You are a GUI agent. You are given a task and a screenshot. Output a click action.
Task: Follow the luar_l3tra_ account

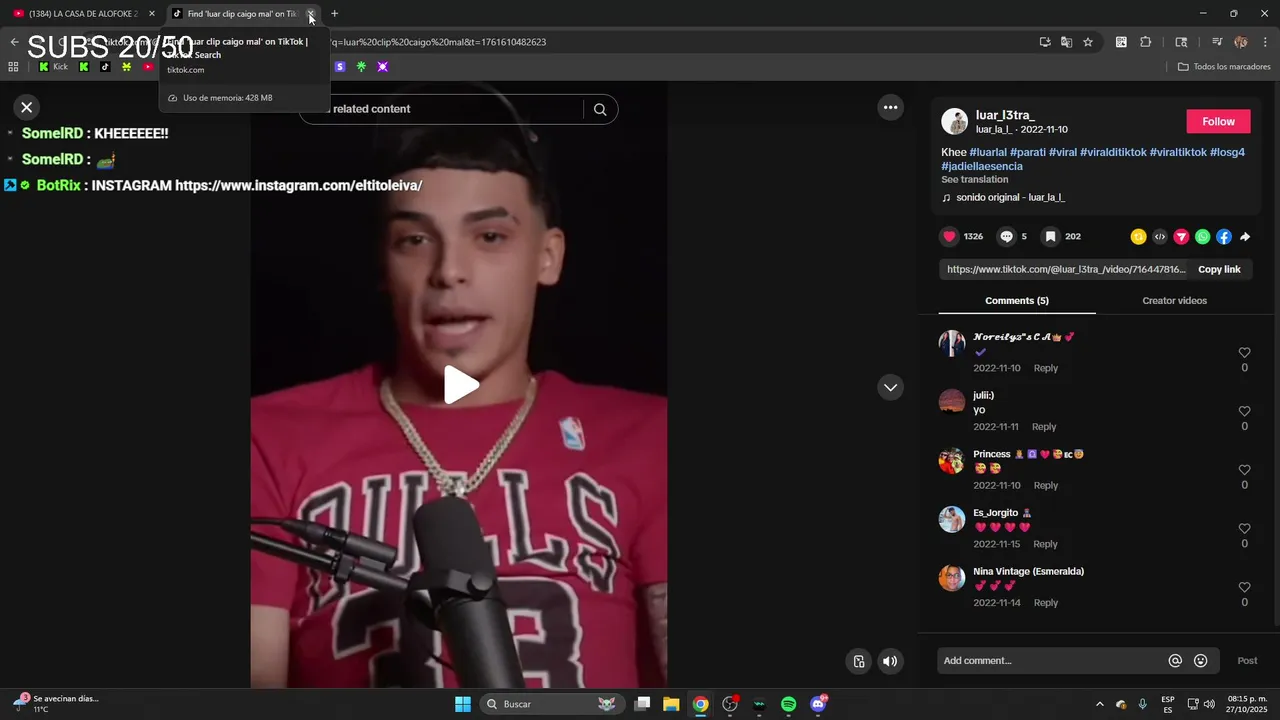(1218, 122)
